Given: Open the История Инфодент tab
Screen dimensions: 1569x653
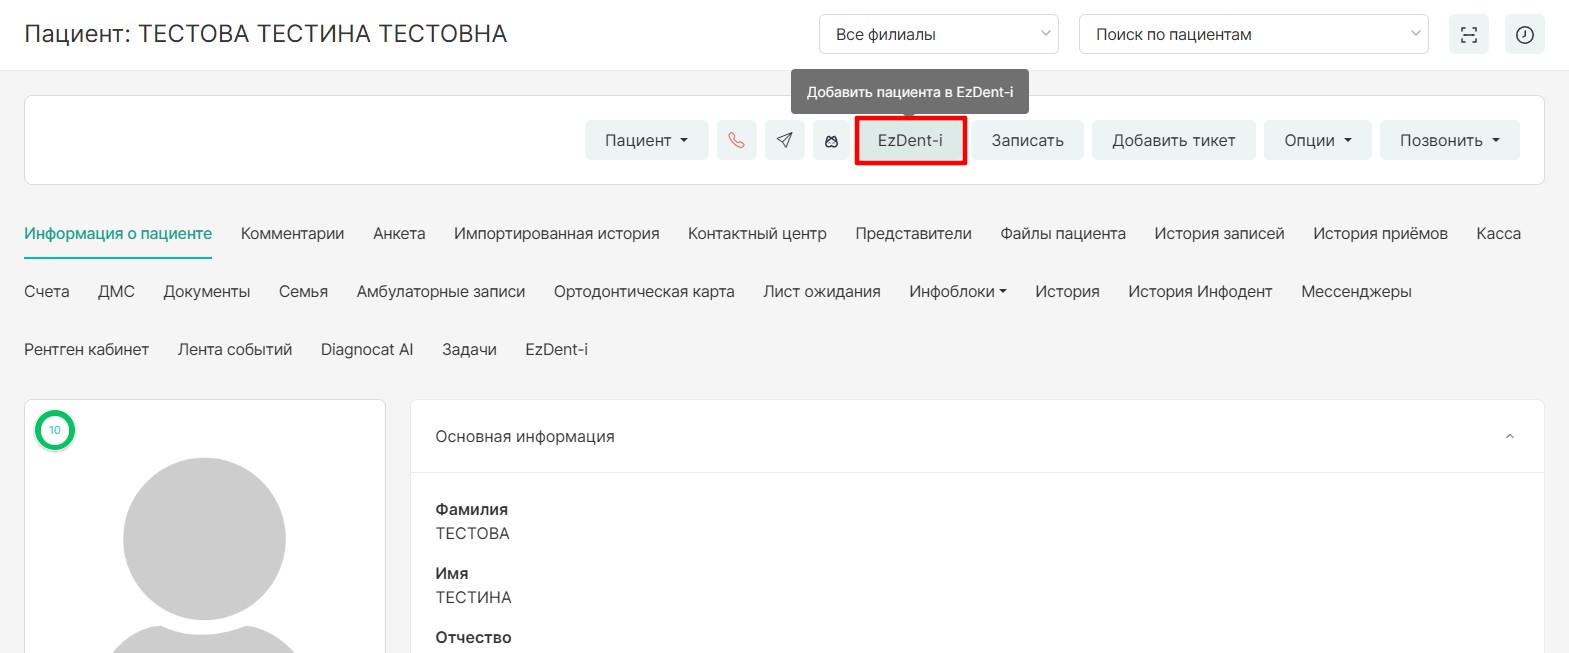Looking at the screenshot, I should pyautogui.click(x=1200, y=291).
